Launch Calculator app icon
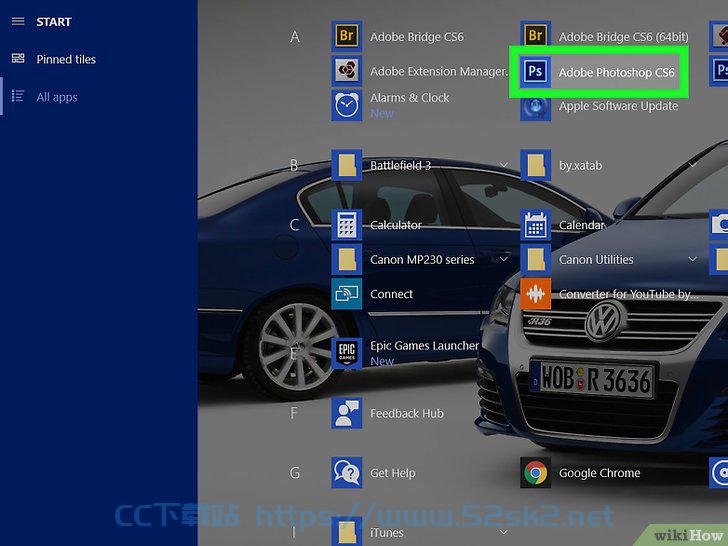 pos(347,225)
